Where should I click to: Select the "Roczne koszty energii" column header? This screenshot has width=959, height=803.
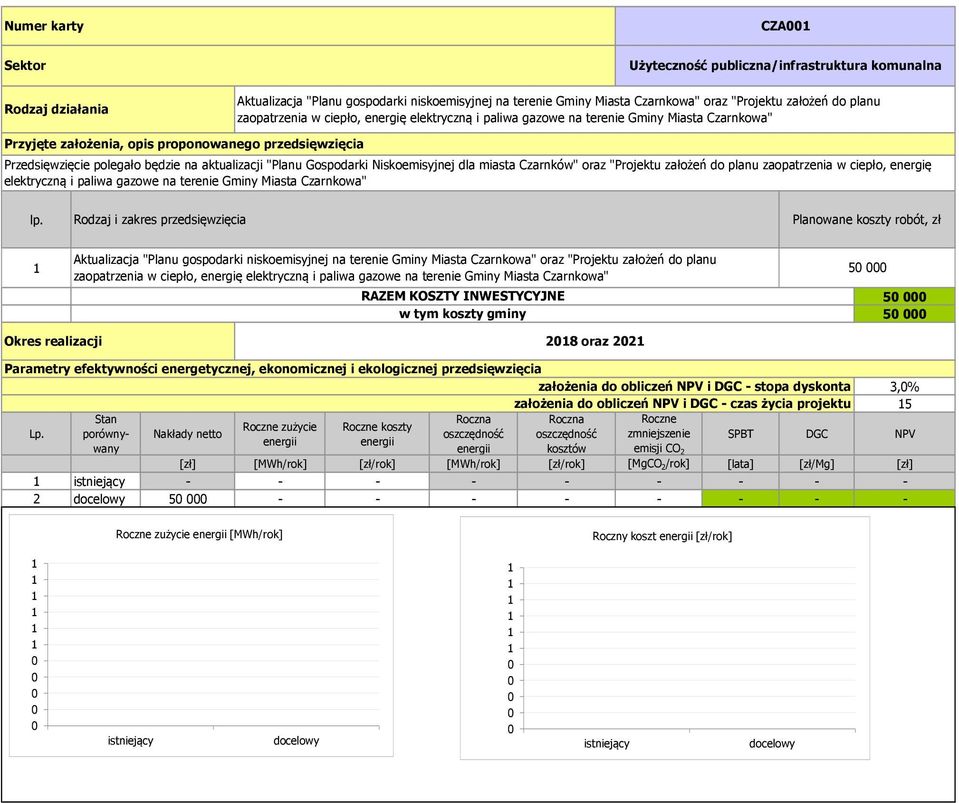point(377,434)
